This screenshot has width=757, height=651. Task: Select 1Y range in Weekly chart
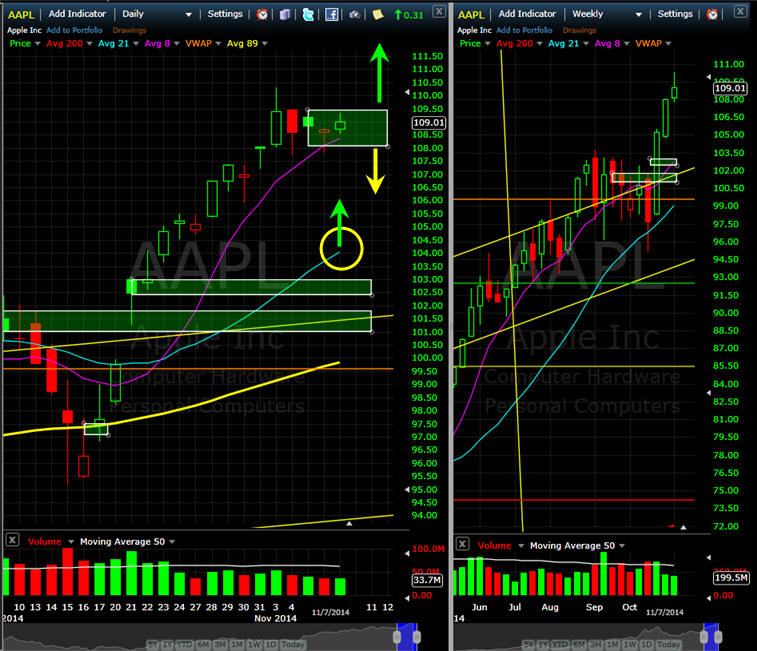click(x=543, y=644)
